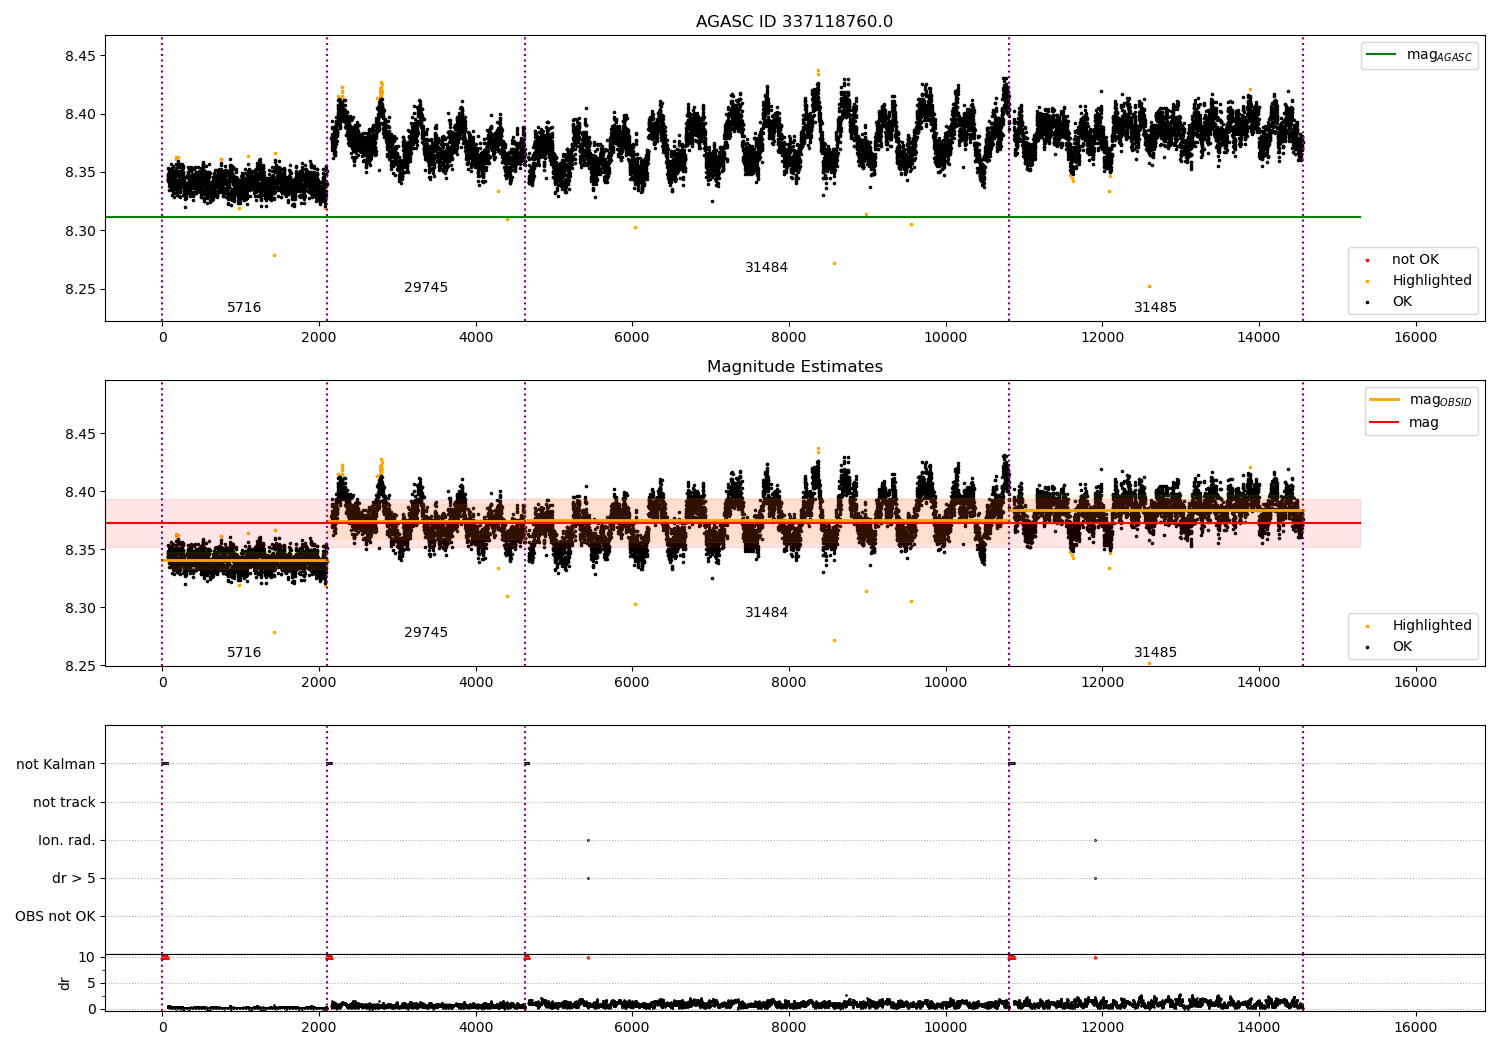Click the "5" tick on the dr axis
Image resolution: width=1500 pixels, height=1050 pixels.
[92, 983]
